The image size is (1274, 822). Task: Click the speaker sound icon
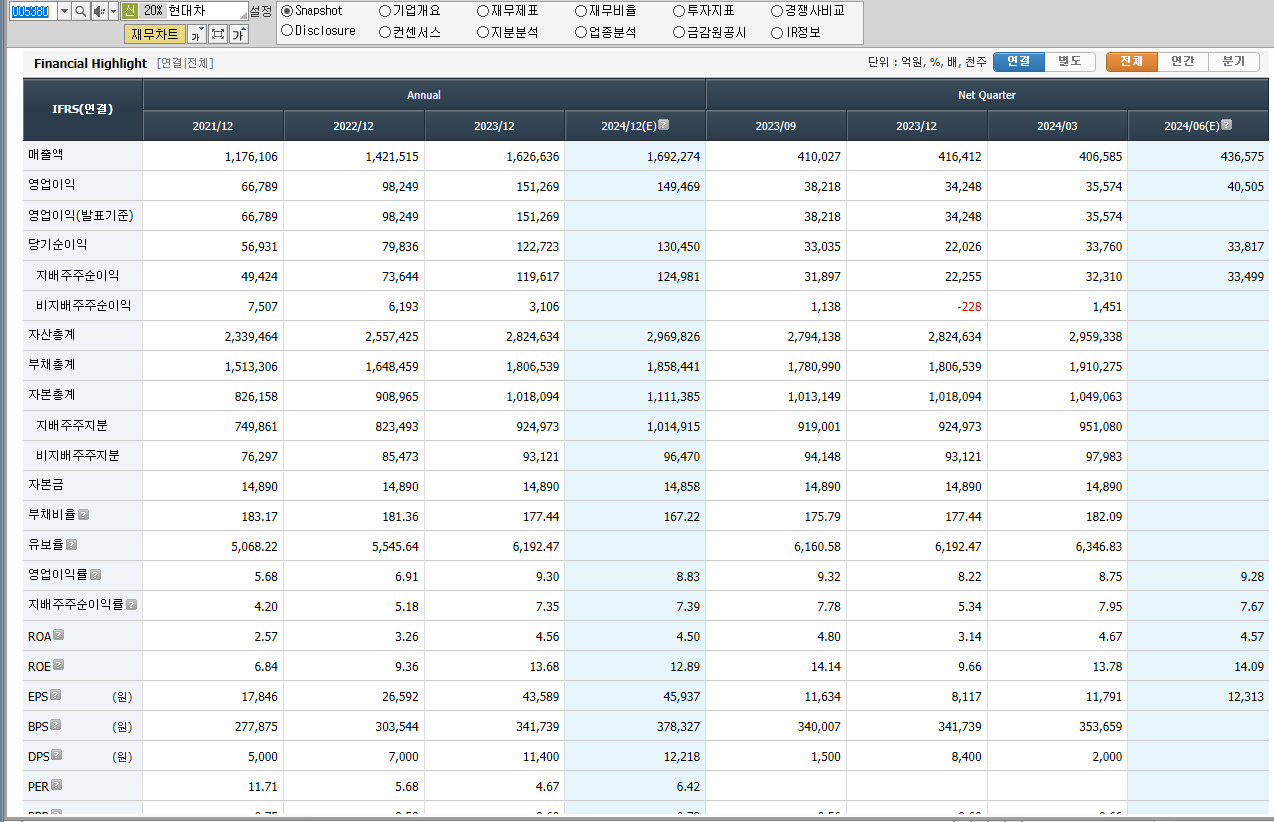point(98,11)
